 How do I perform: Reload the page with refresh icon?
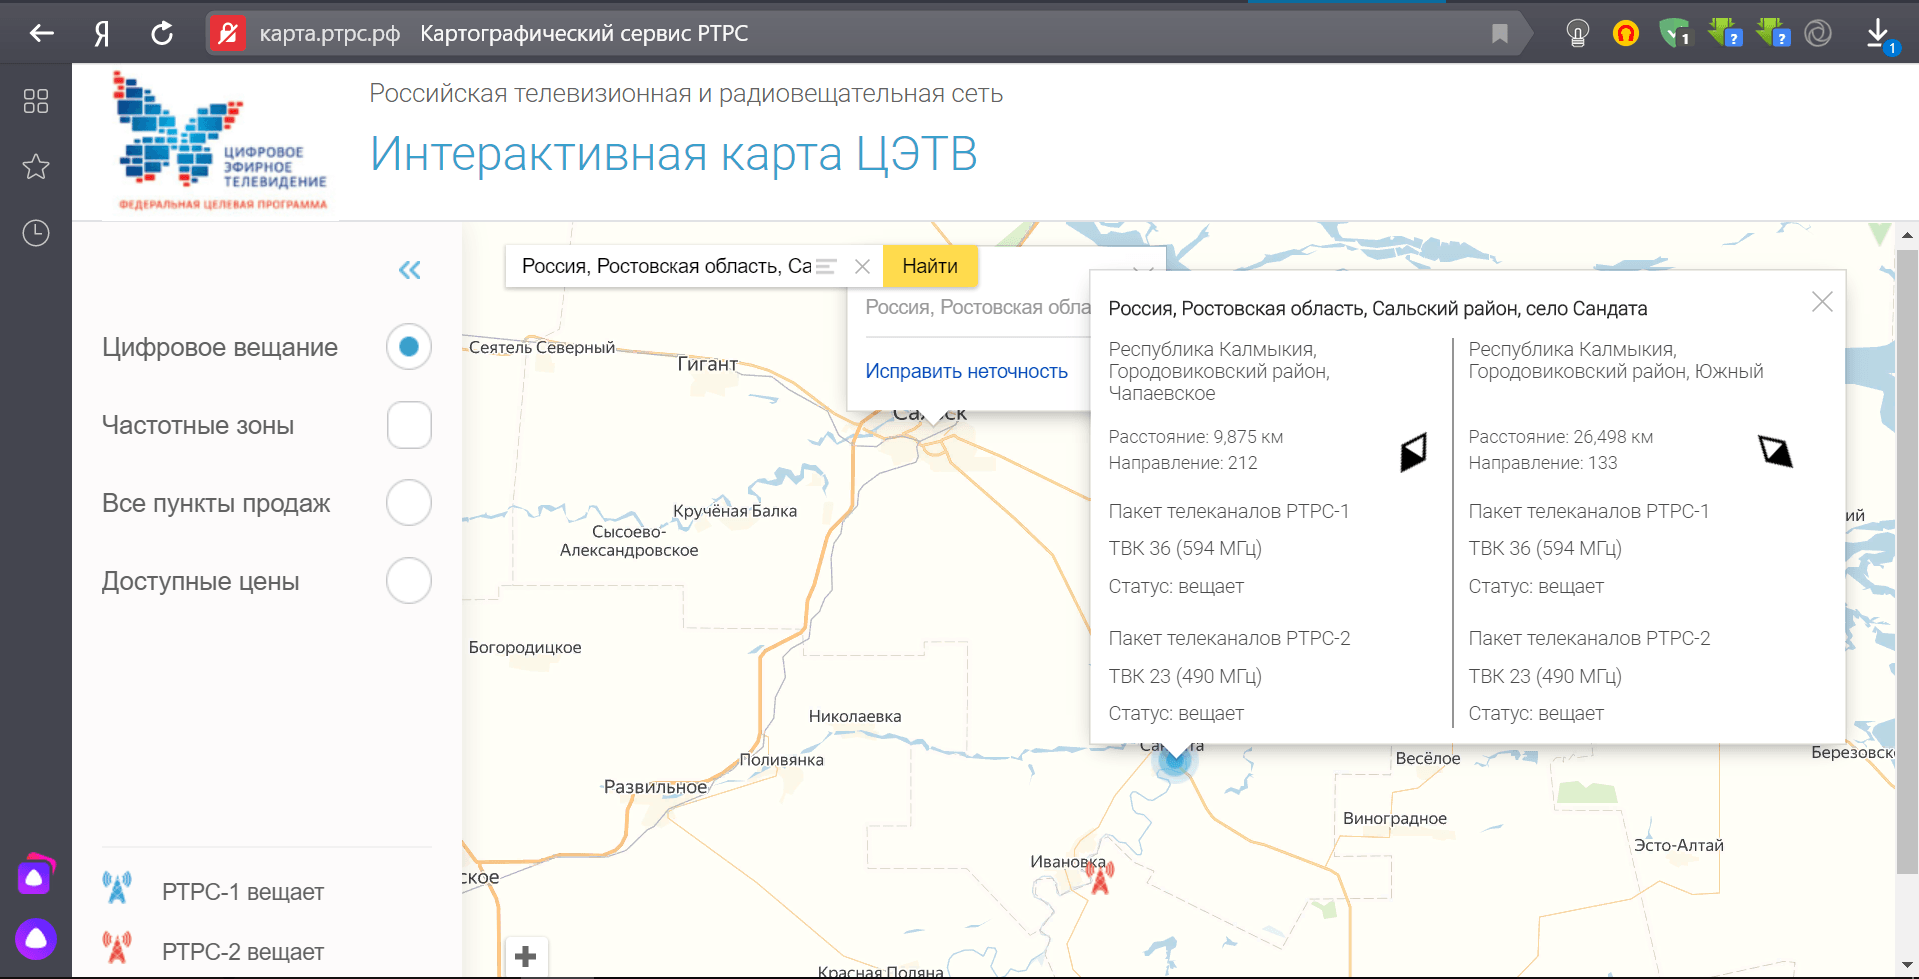coord(162,34)
